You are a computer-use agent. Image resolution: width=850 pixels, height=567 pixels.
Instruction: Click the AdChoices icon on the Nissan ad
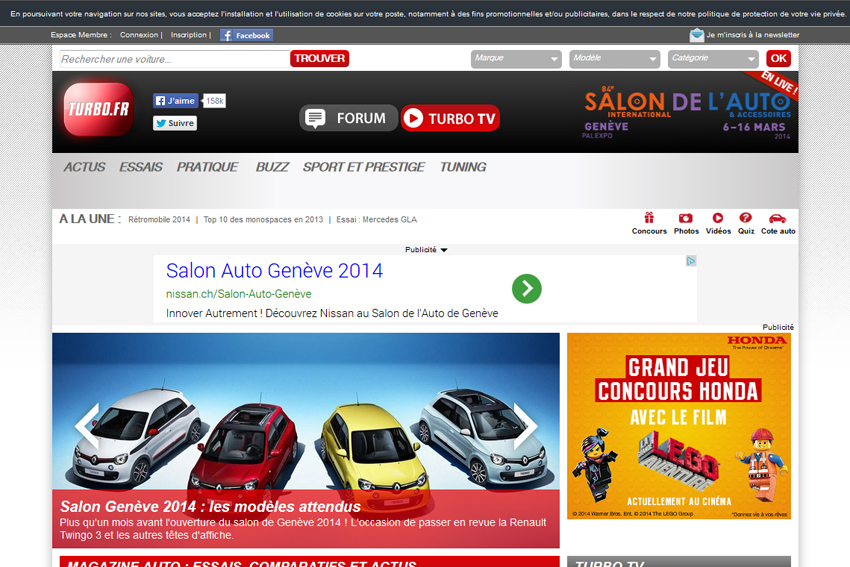click(691, 261)
